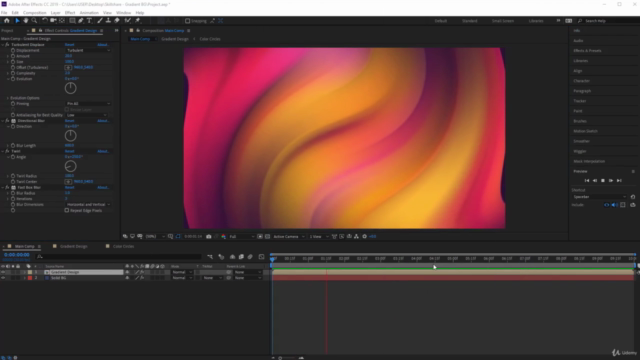The width and height of the screenshot is (640, 360).
Task: Toggle Fast Box Blur fx switch
Action: point(7,187)
